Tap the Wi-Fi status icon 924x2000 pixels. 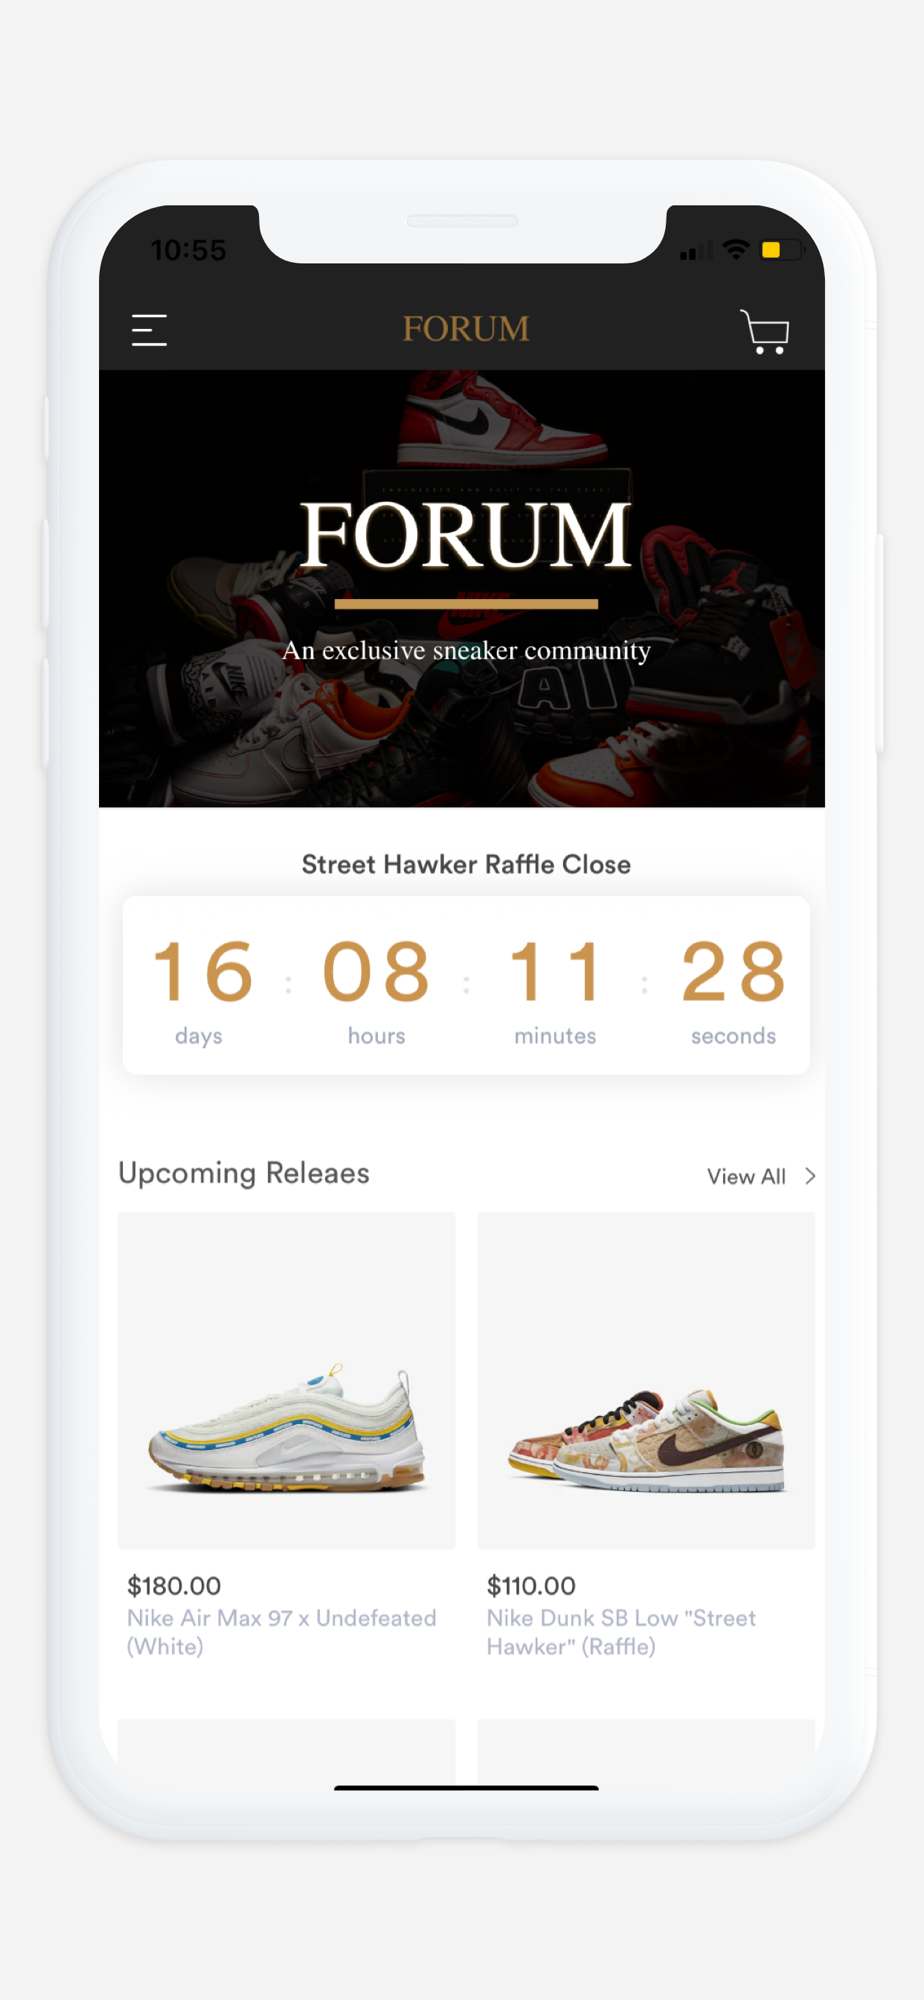tap(736, 250)
